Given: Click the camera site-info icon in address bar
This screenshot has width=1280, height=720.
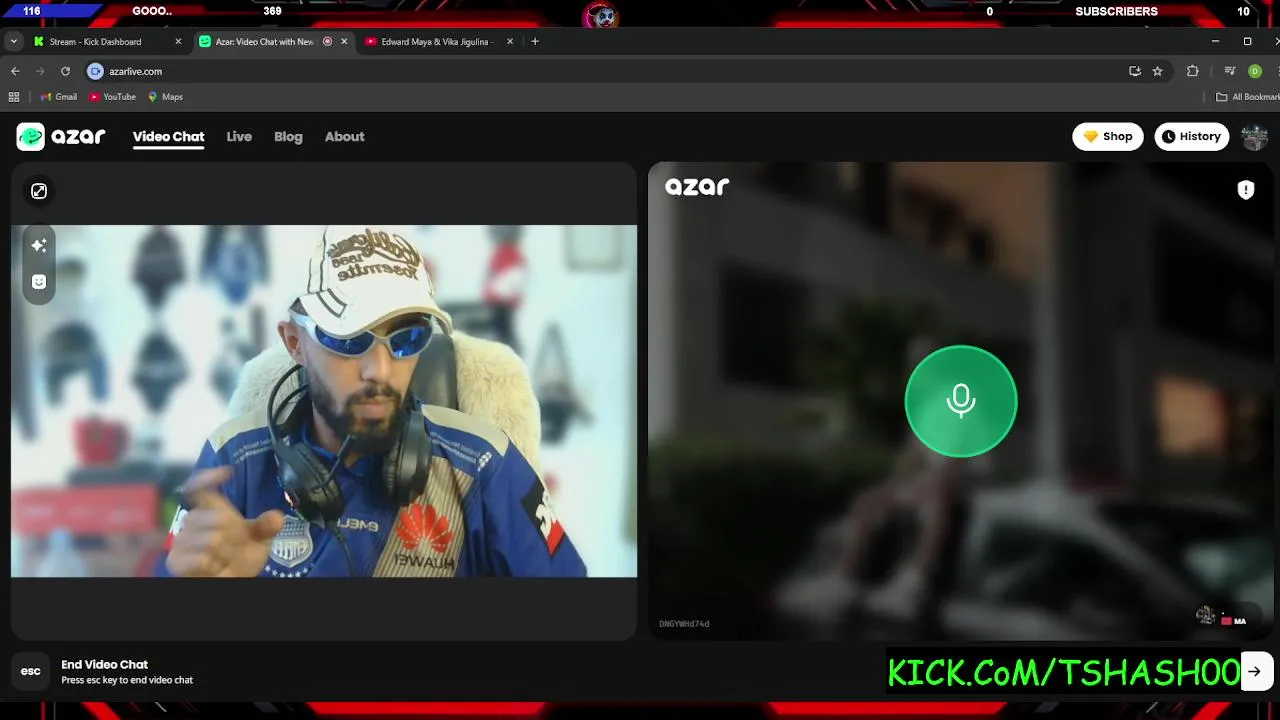Looking at the screenshot, I should (95, 71).
